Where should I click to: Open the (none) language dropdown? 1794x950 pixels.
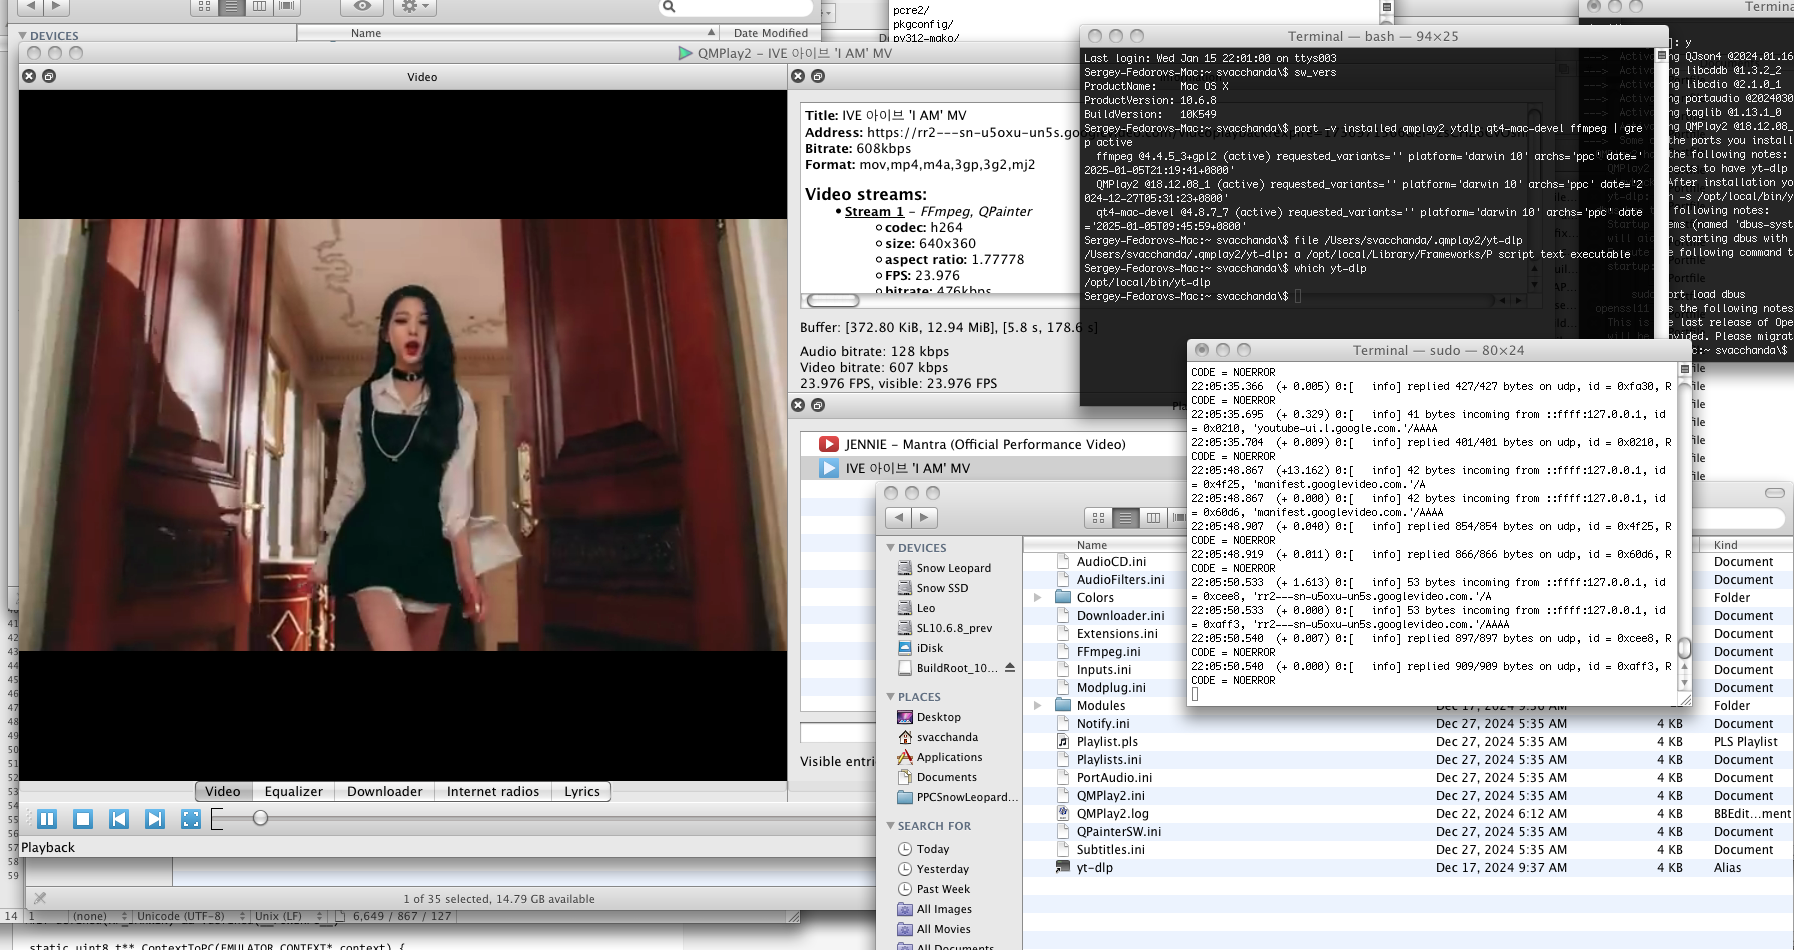[99, 916]
